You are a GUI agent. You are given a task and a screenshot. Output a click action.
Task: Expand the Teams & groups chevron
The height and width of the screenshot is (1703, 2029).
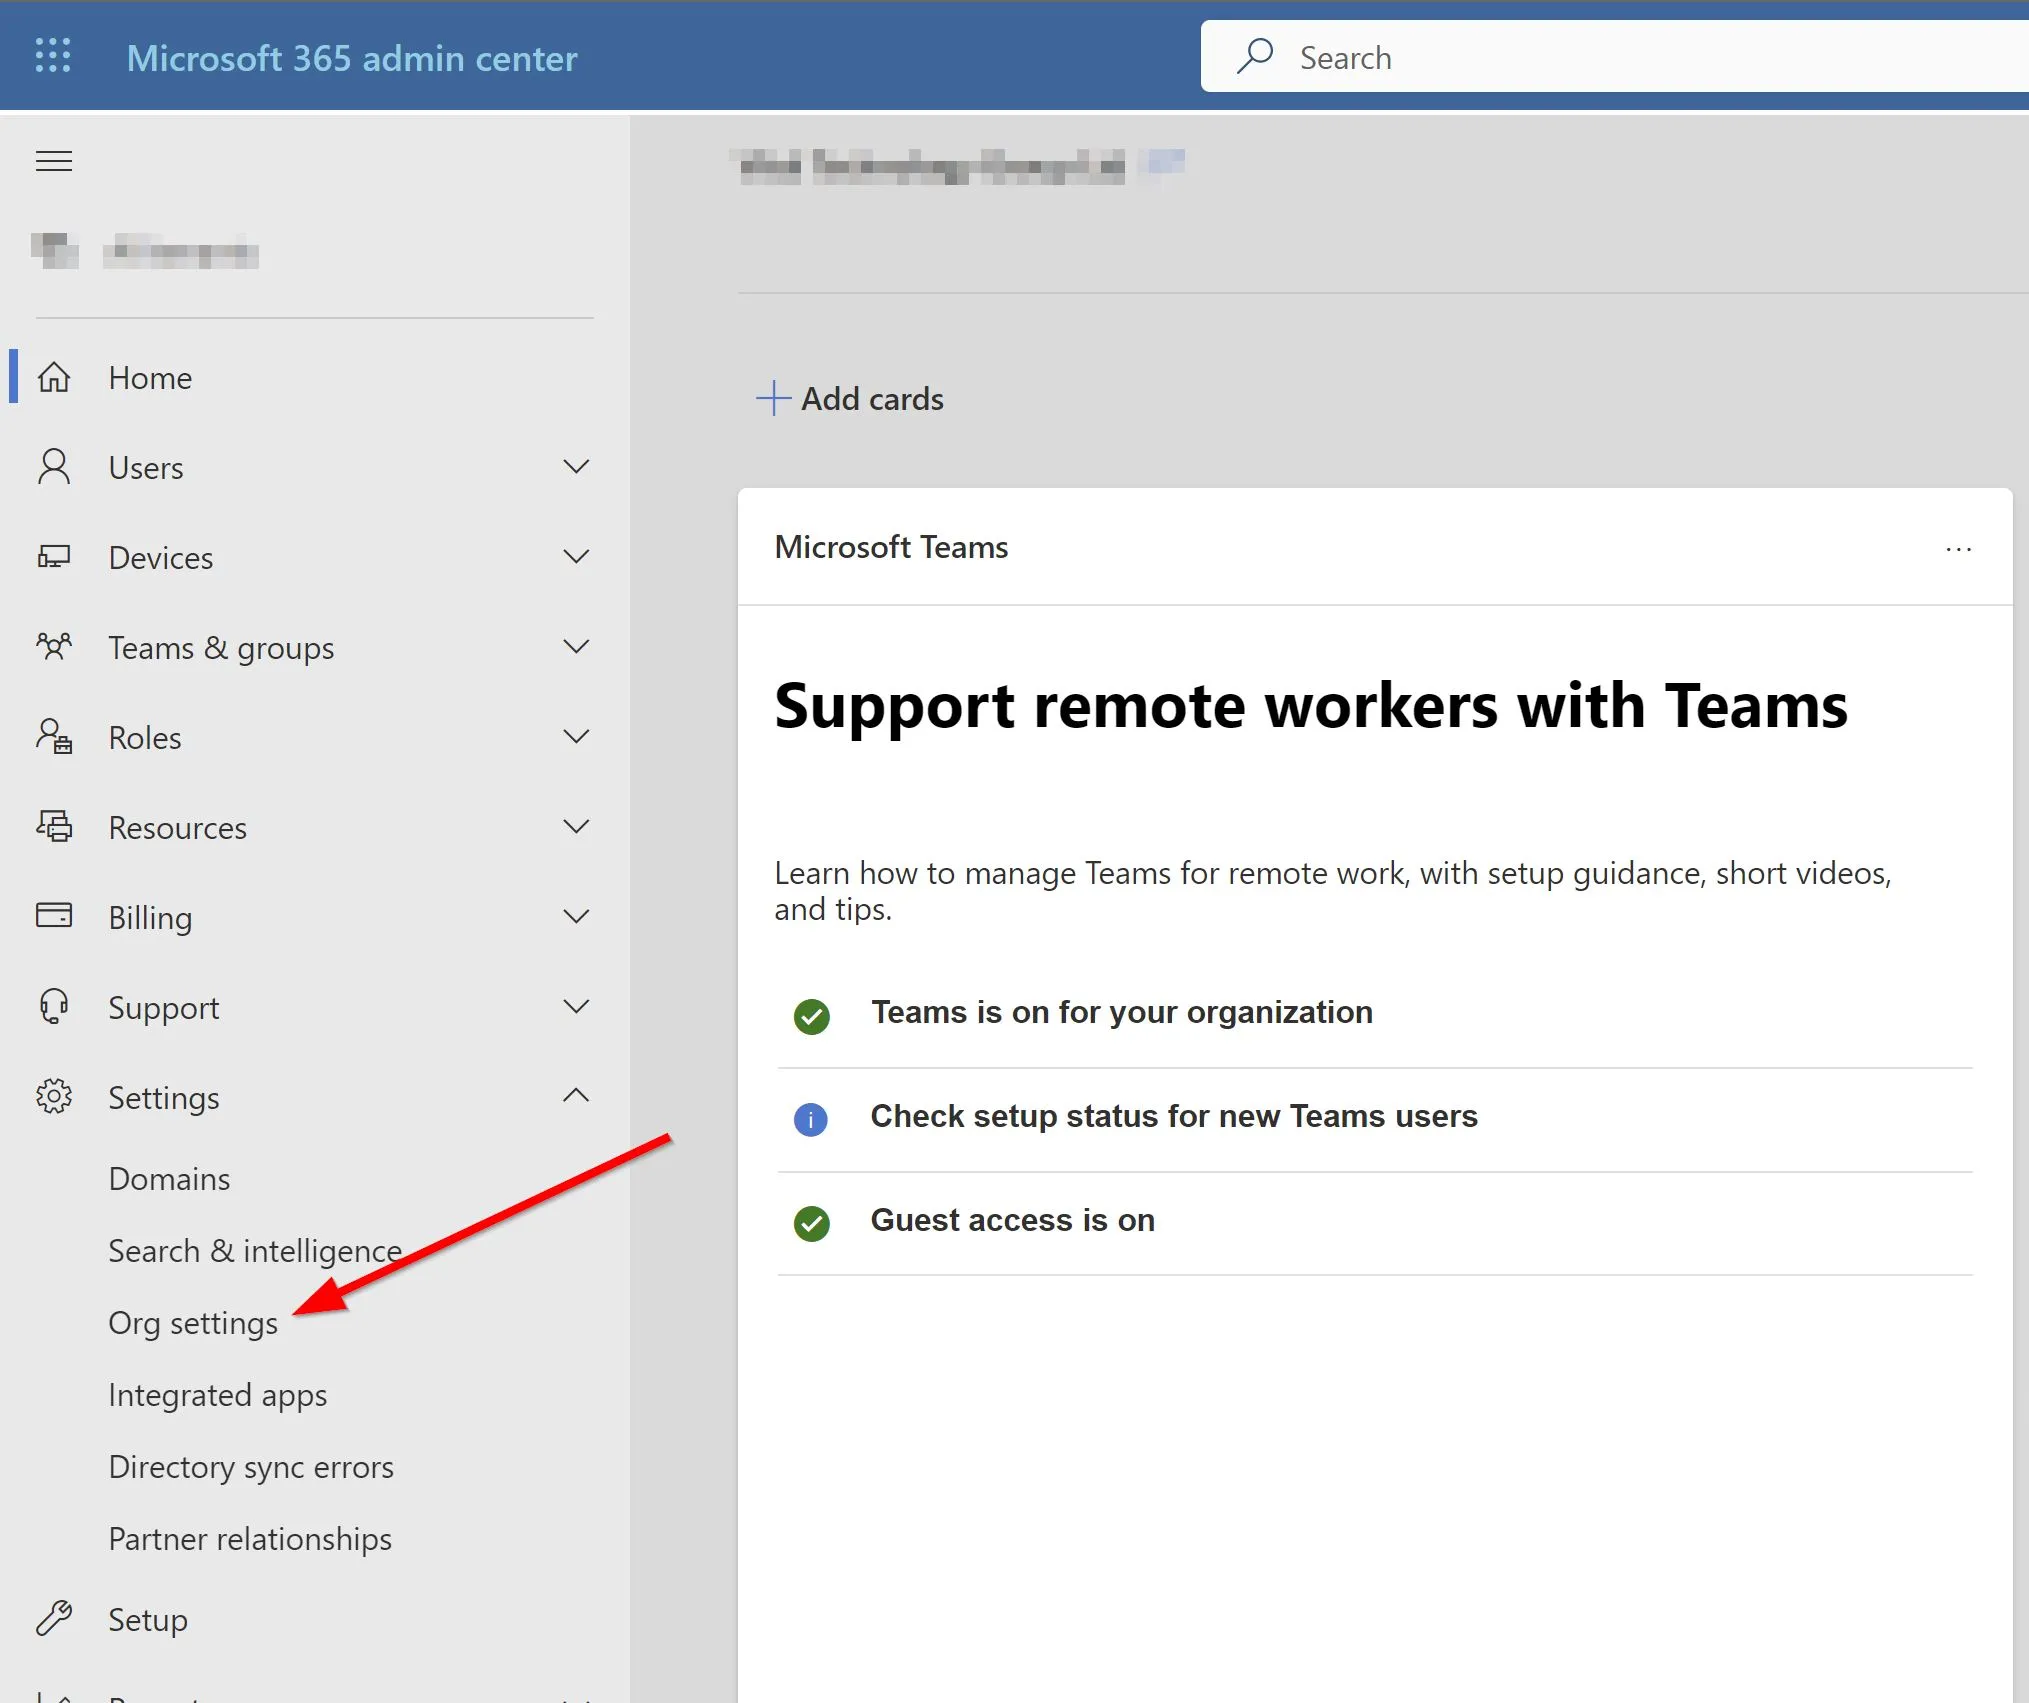(x=576, y=647)
